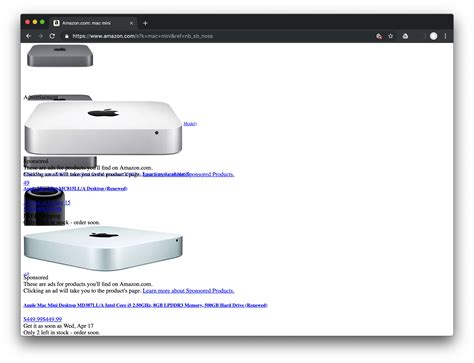Open the Chrome profile avatar

click(433, 36)
